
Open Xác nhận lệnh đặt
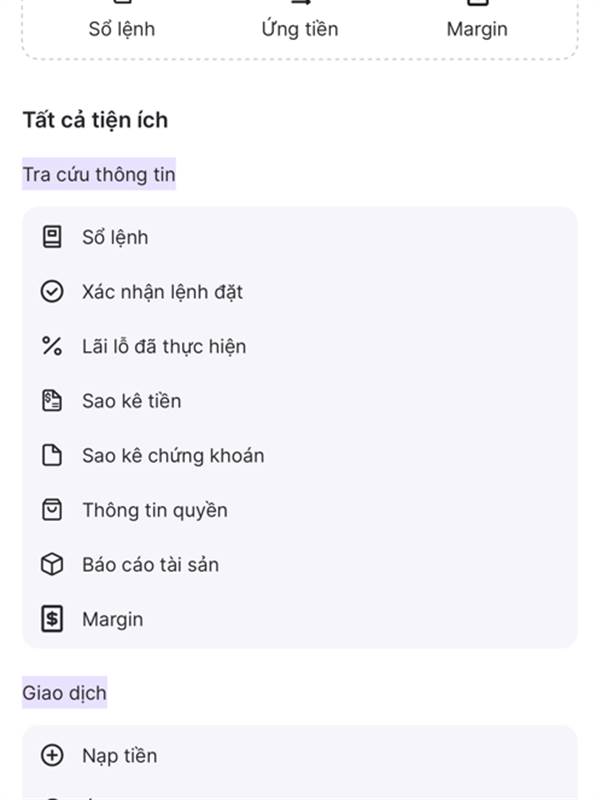pyautogui.click(x=162, y=292)
